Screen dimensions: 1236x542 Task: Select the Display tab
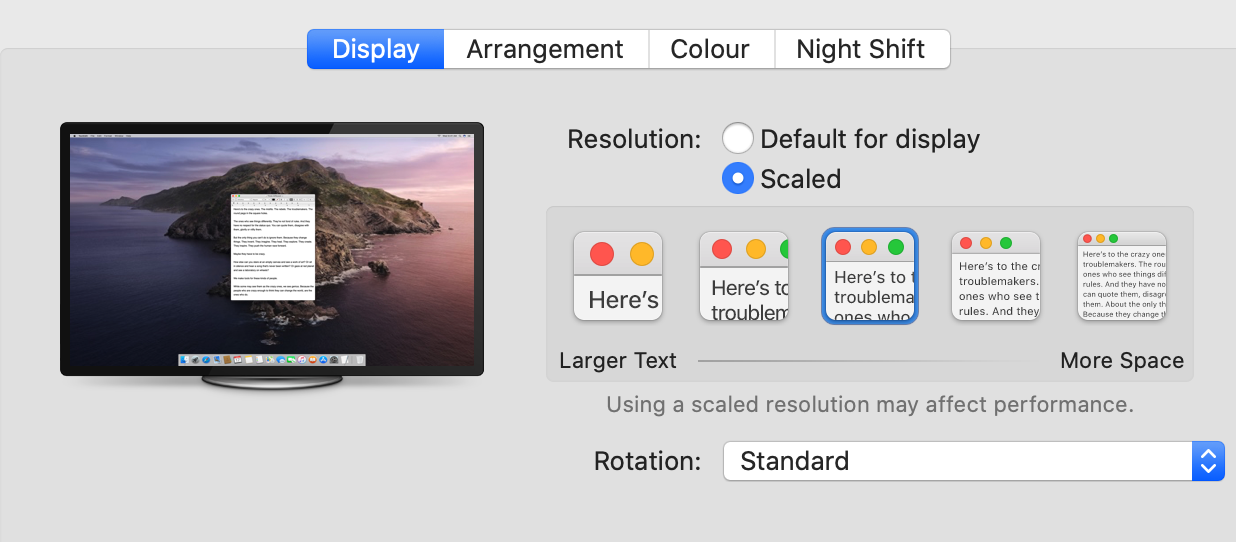coord(376,49)
